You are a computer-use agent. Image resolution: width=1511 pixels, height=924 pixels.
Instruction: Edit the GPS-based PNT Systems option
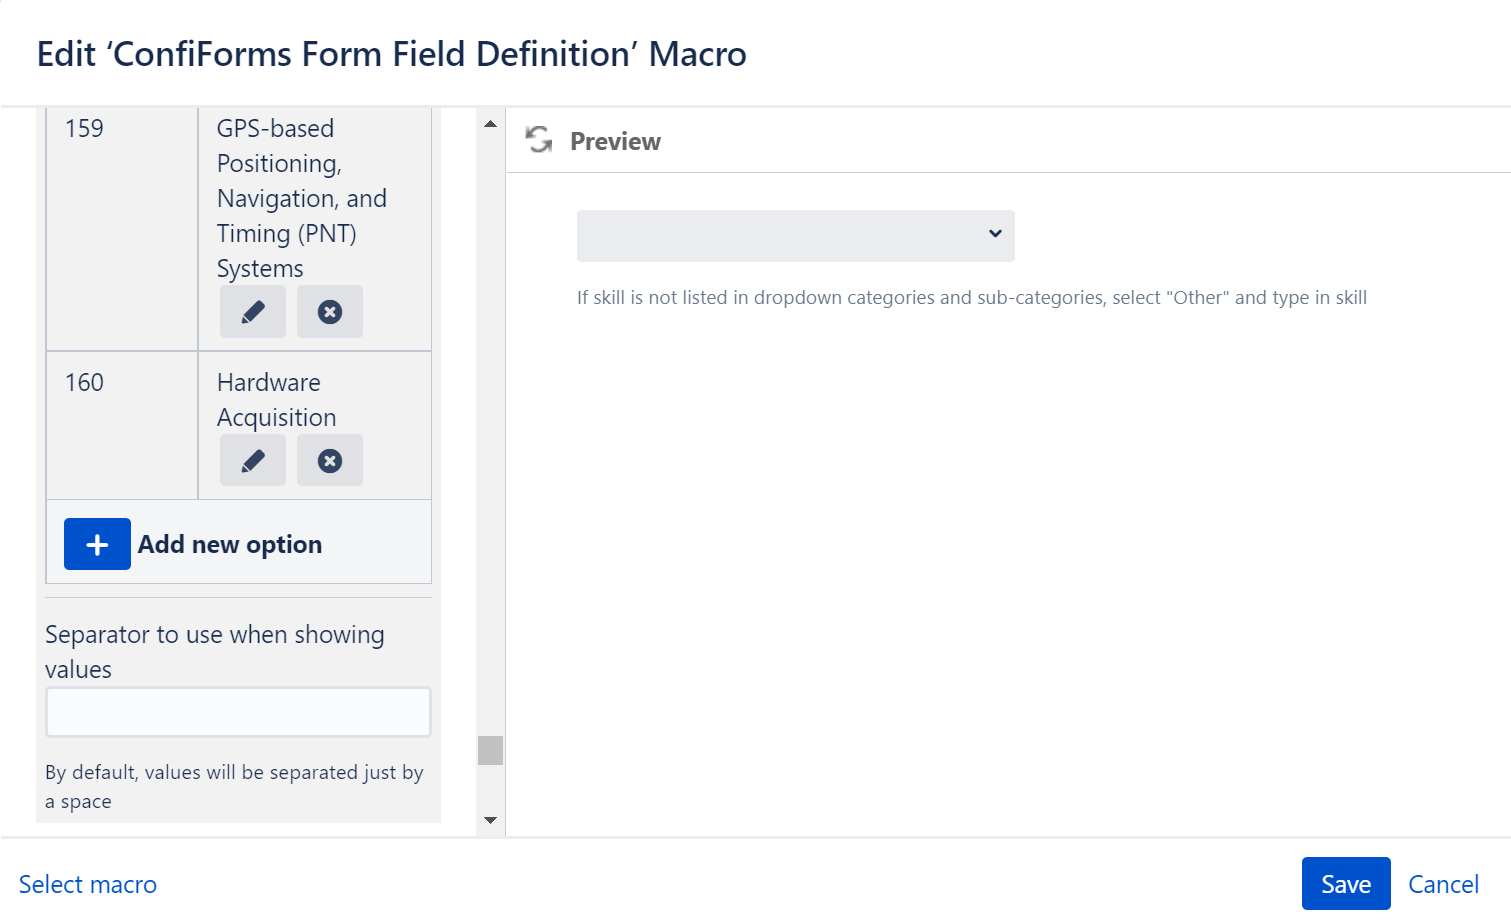(252, 311)
